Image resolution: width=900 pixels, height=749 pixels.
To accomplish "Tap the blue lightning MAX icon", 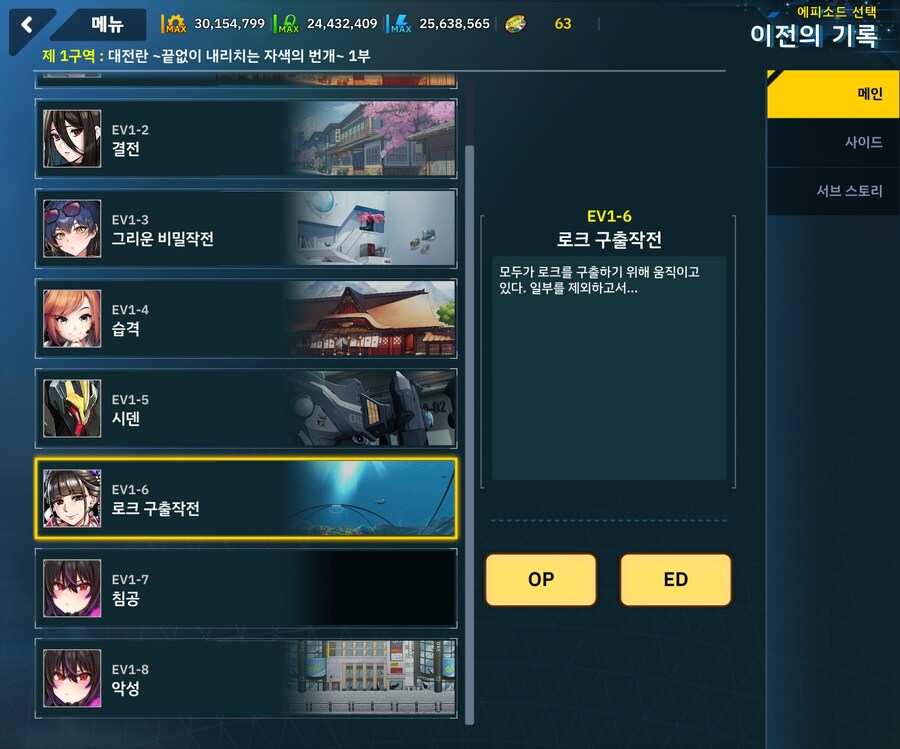I will click(x=400, y=24).
